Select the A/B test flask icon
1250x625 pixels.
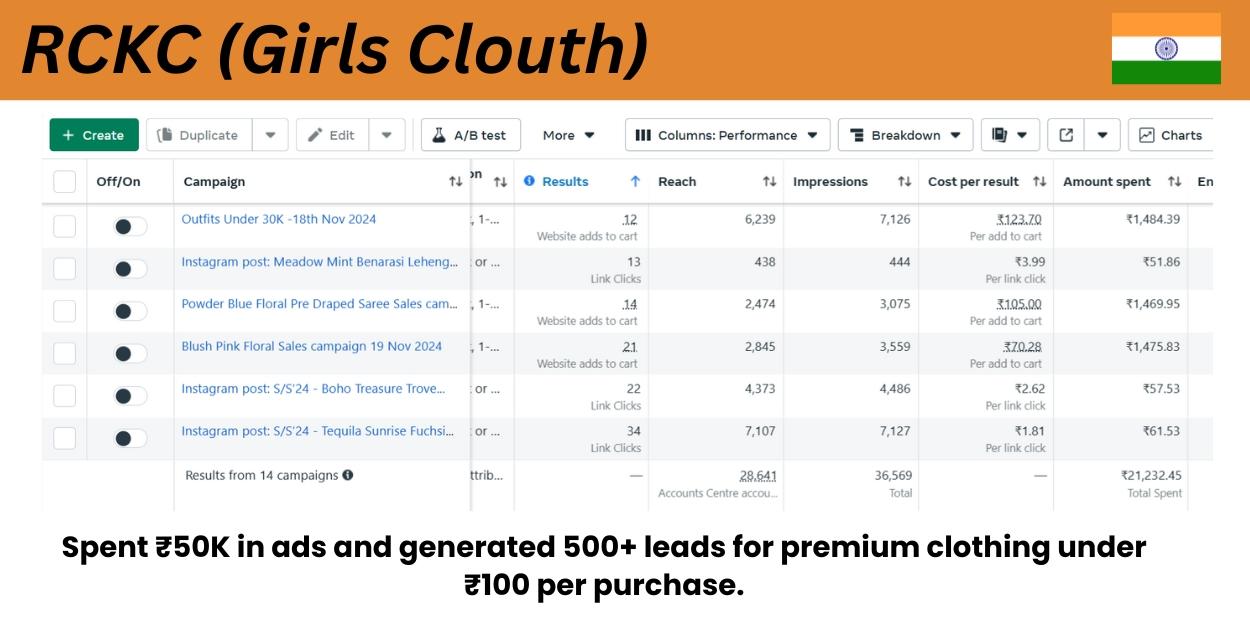point(437,134)
